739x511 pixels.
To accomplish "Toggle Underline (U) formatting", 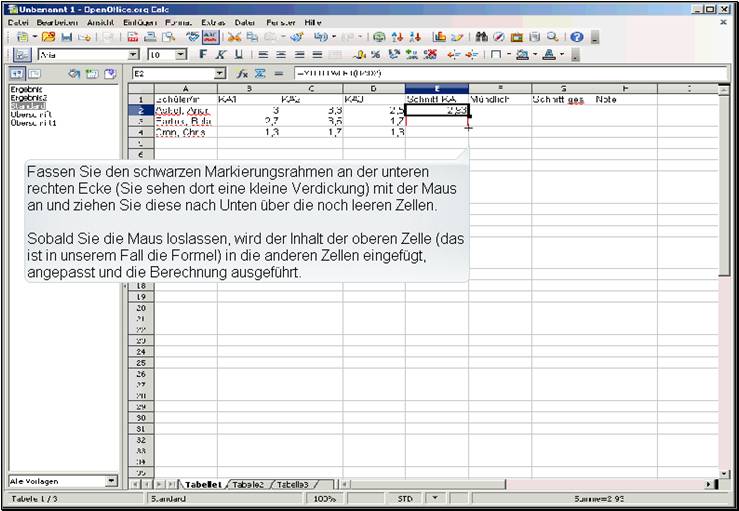I will (x=236, y=55).
